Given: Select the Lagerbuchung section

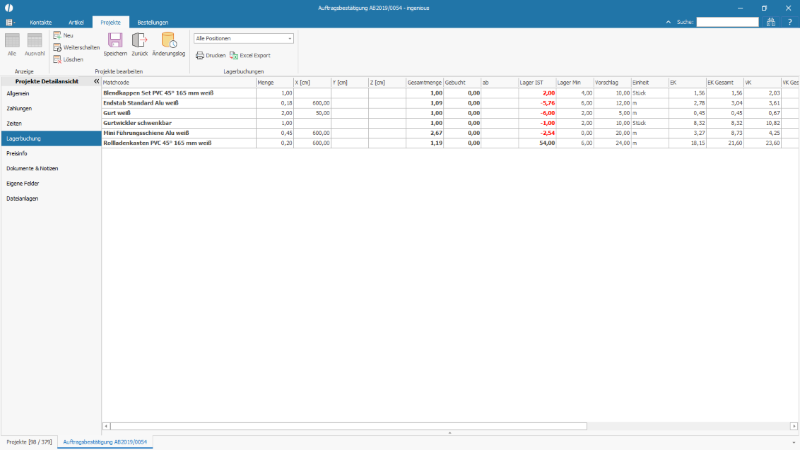Looking at the screenshot, I should pyautogui.click(x=51, y=138).
